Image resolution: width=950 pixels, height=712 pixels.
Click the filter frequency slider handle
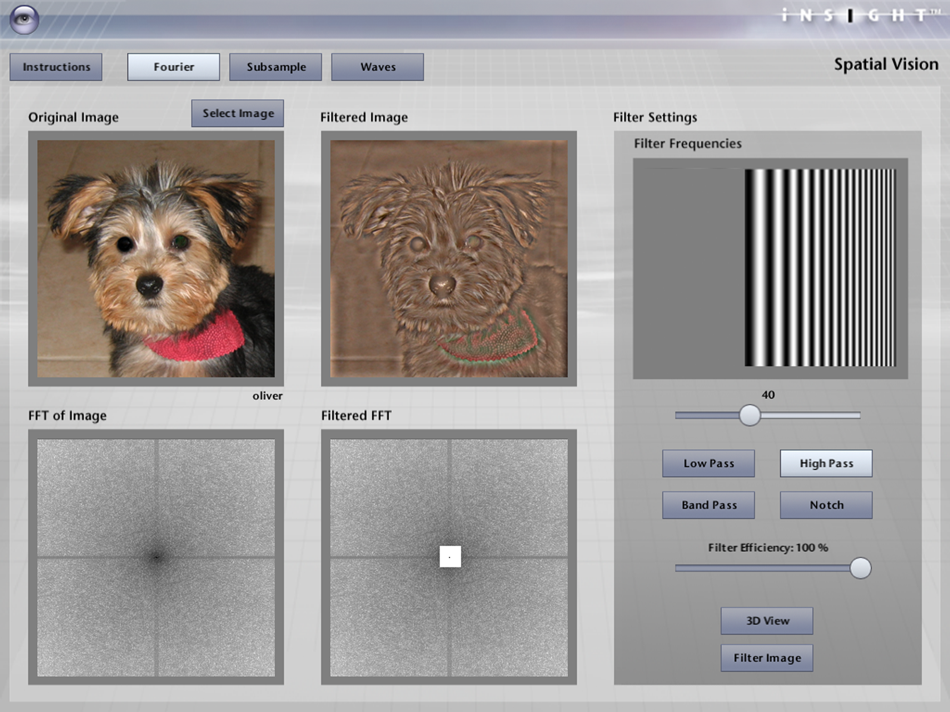coord(750,415)
